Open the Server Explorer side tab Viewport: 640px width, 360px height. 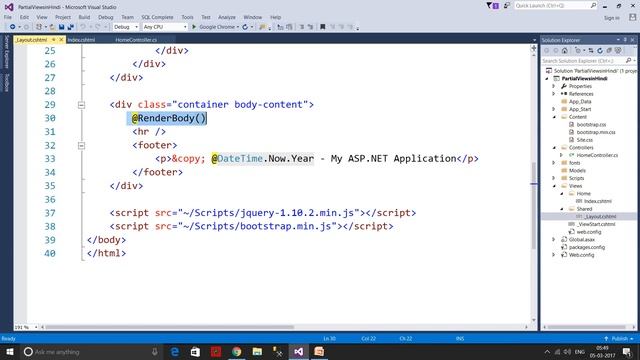coord(6,51)
